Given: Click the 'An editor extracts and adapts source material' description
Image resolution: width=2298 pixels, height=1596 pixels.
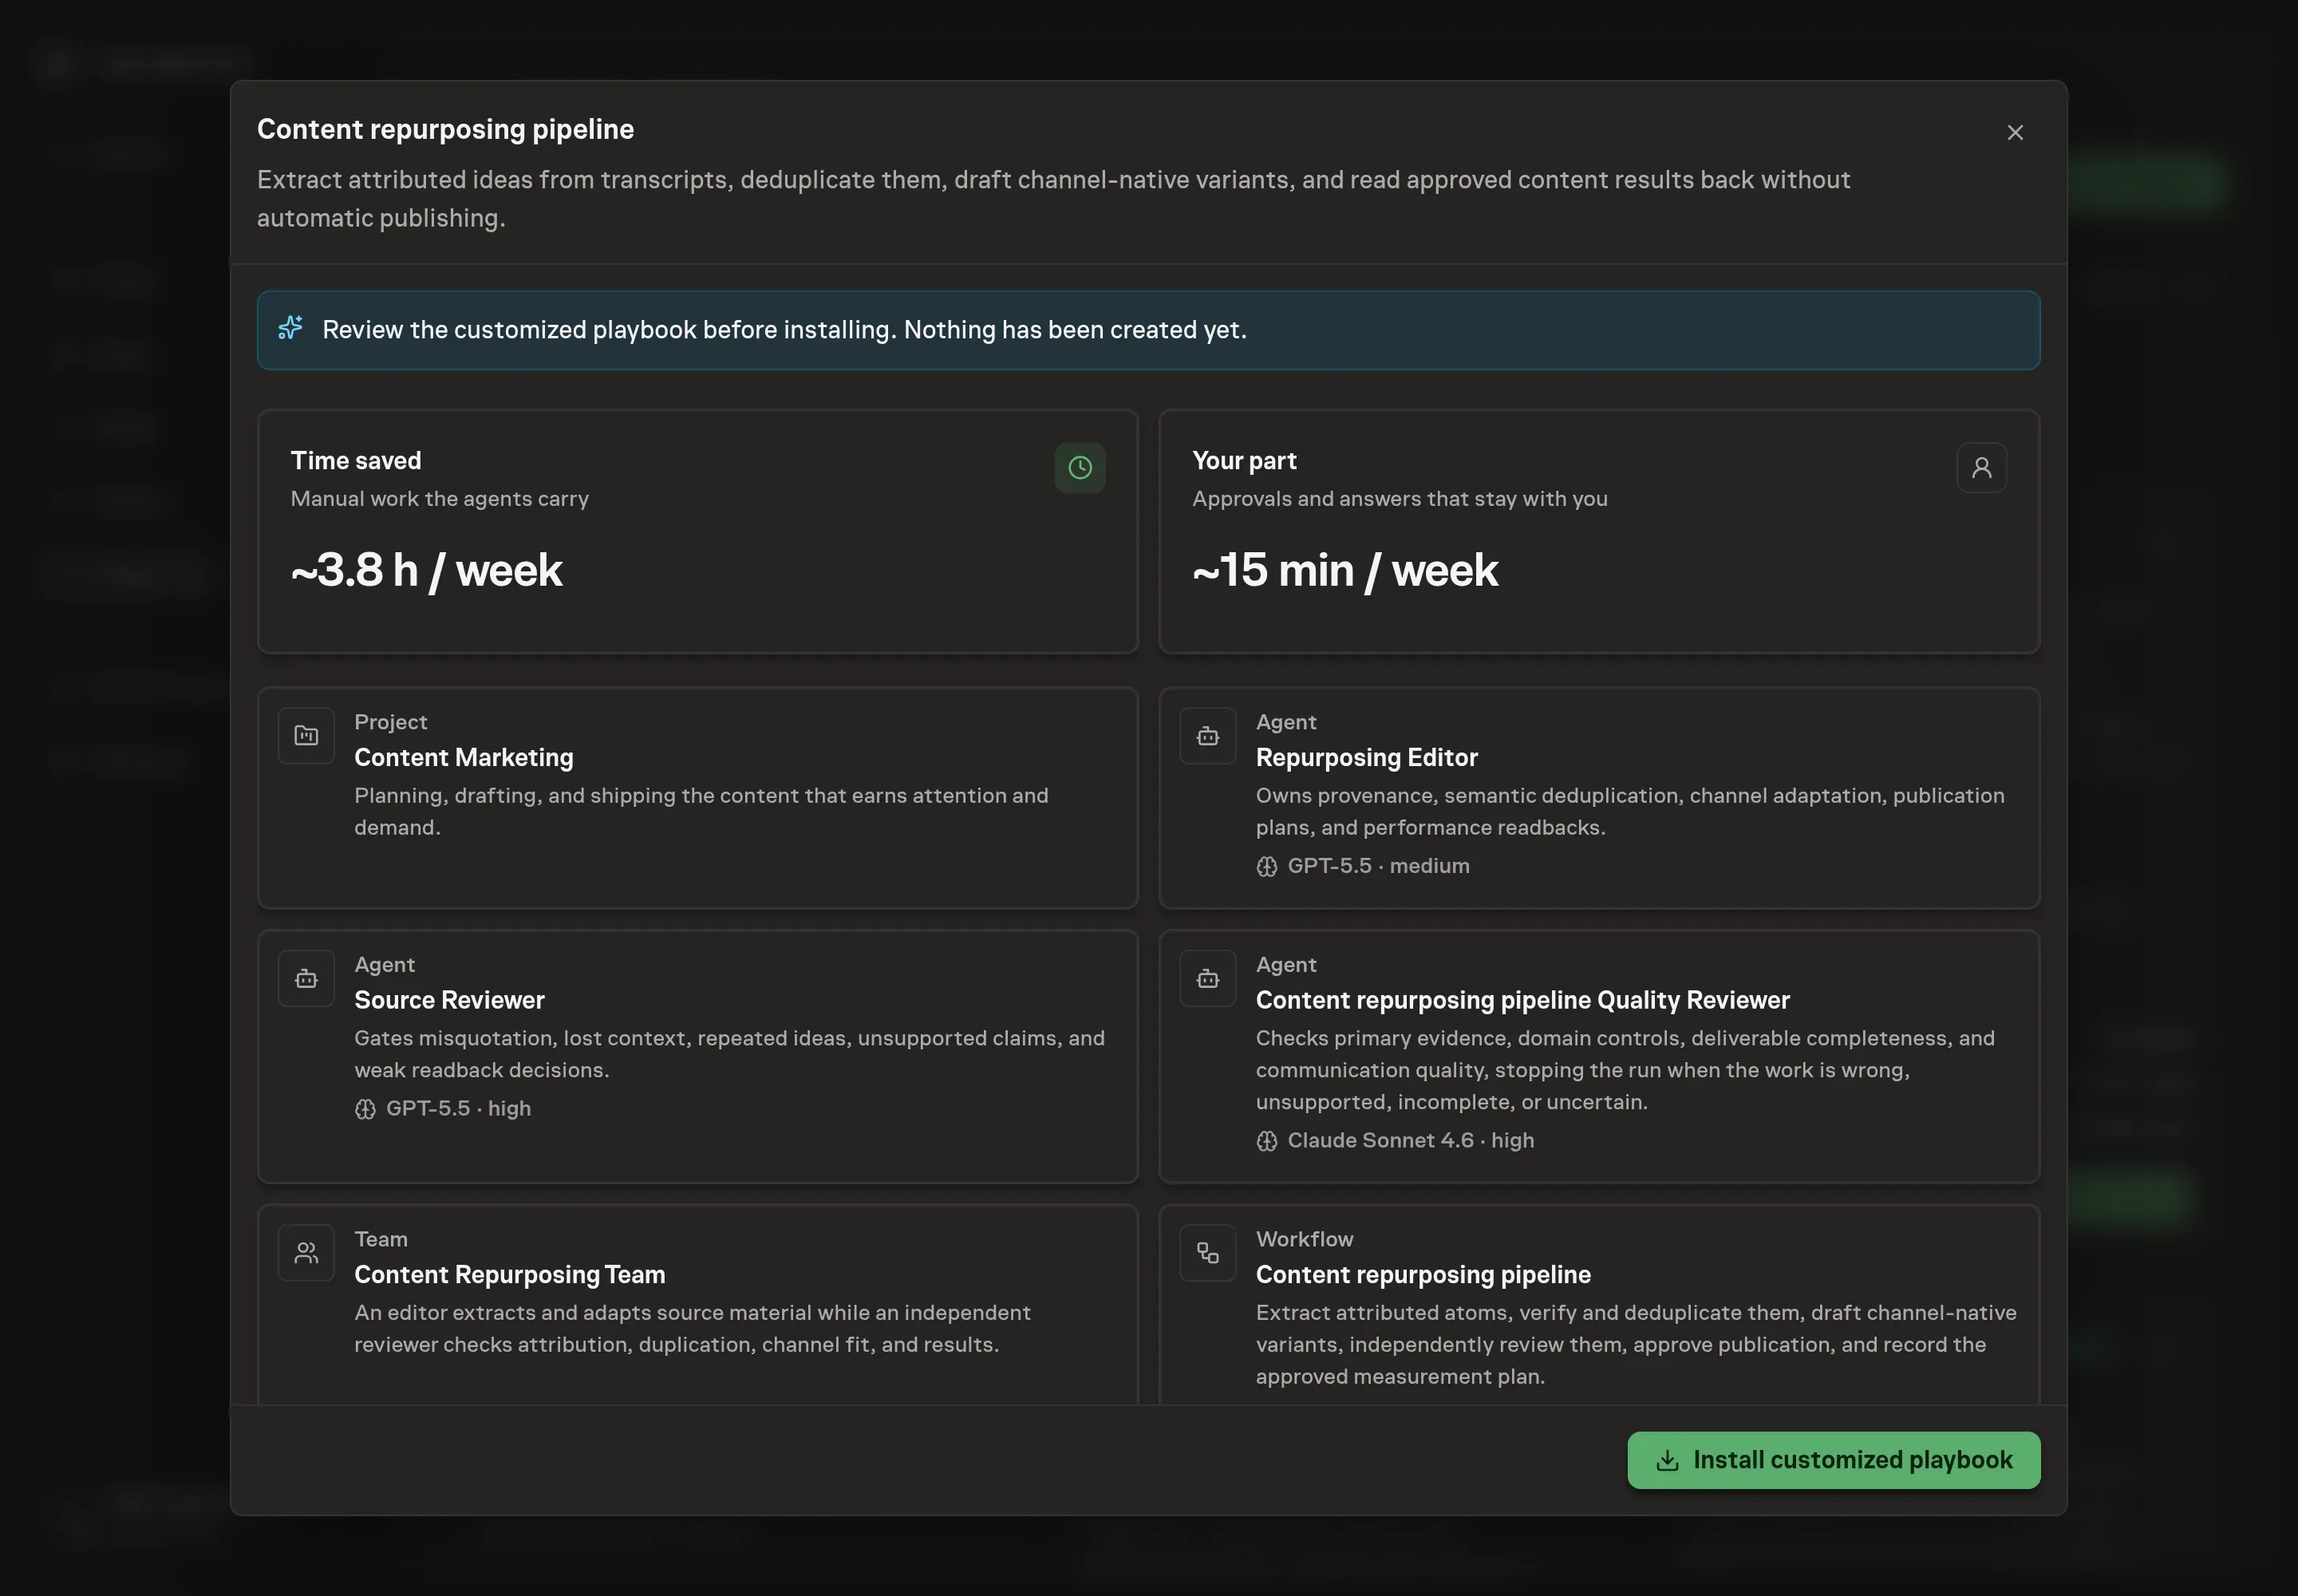Looking at the screenshot, I should [x=692, y=1328].
